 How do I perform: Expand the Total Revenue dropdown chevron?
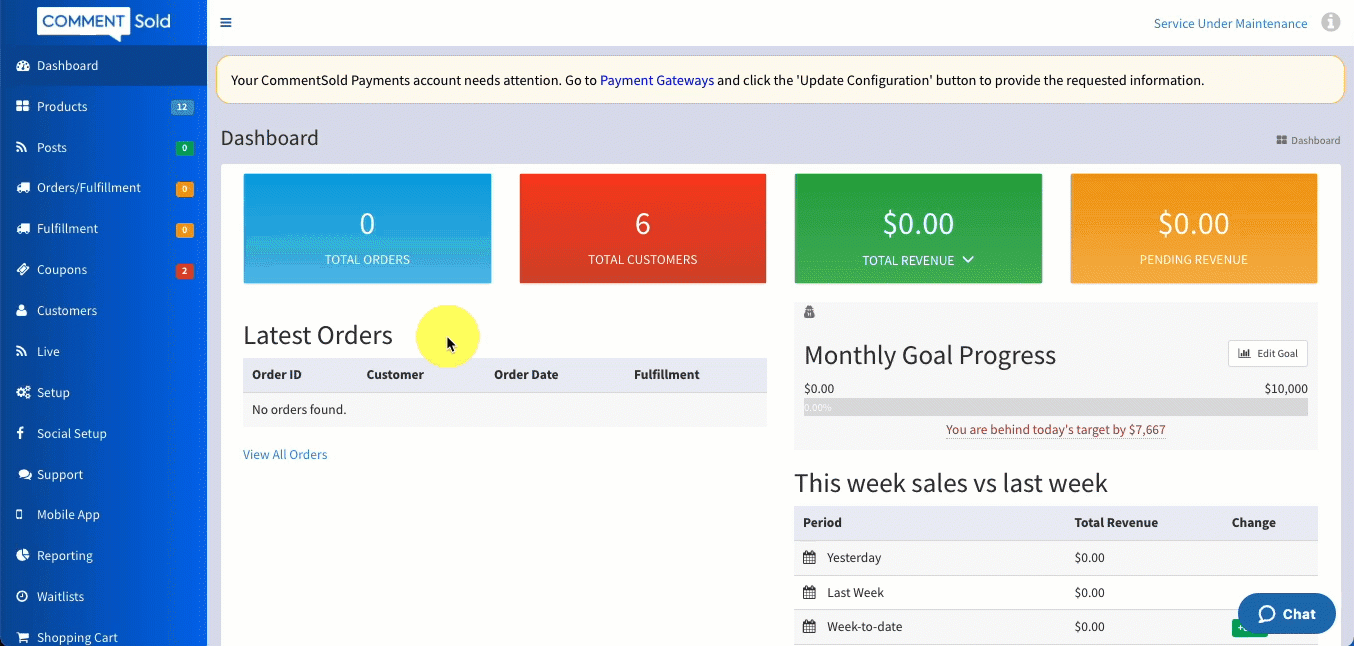[968, 260]
